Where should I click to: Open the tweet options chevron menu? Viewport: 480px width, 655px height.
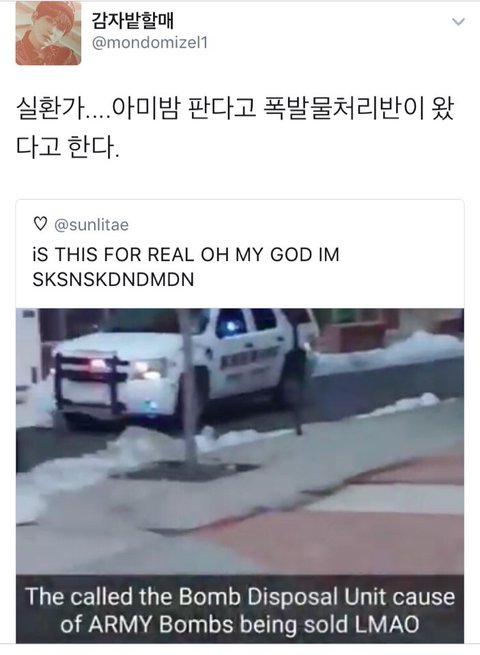pos(458,22)
